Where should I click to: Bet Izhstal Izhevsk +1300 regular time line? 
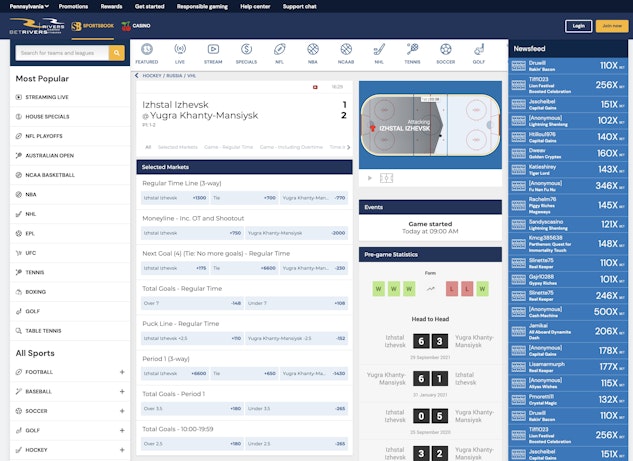[x=175, y=198]
